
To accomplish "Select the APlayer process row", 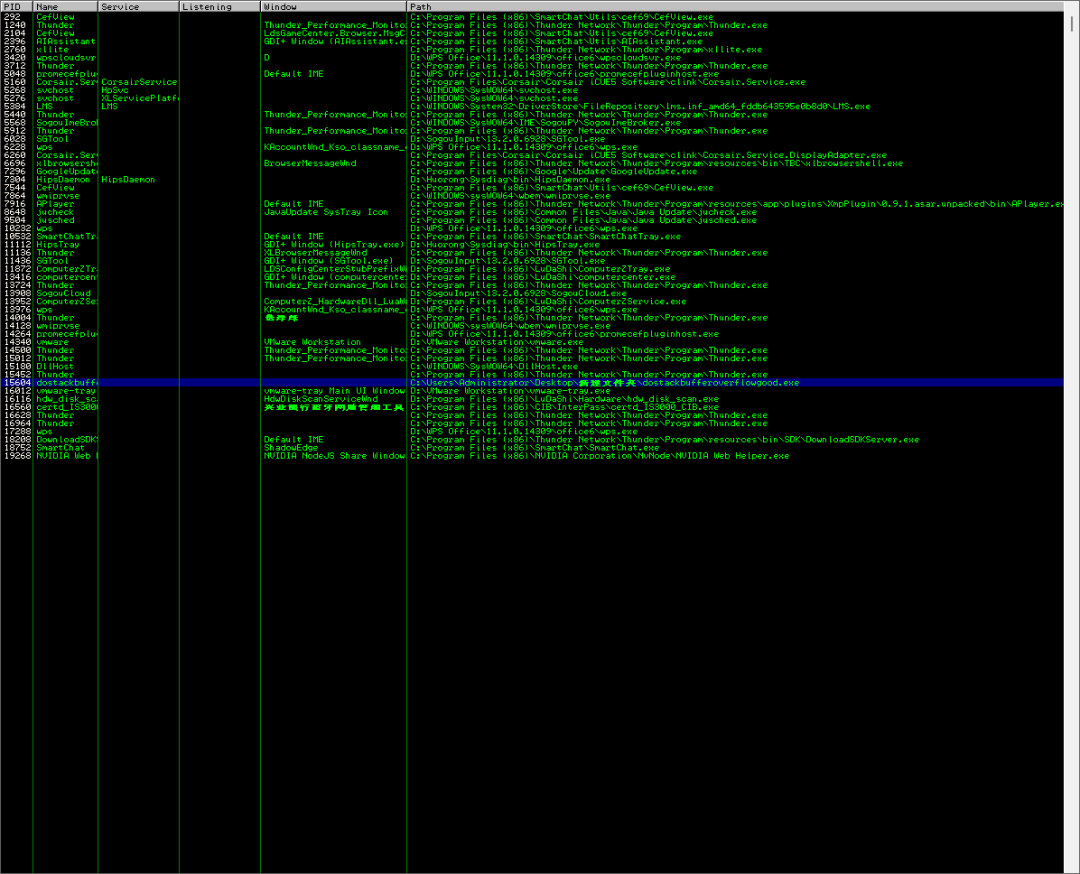I will point(532,204).
